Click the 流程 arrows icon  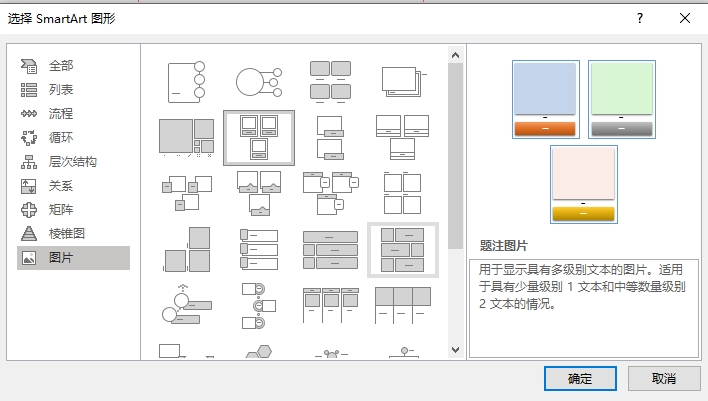[29, 114]
